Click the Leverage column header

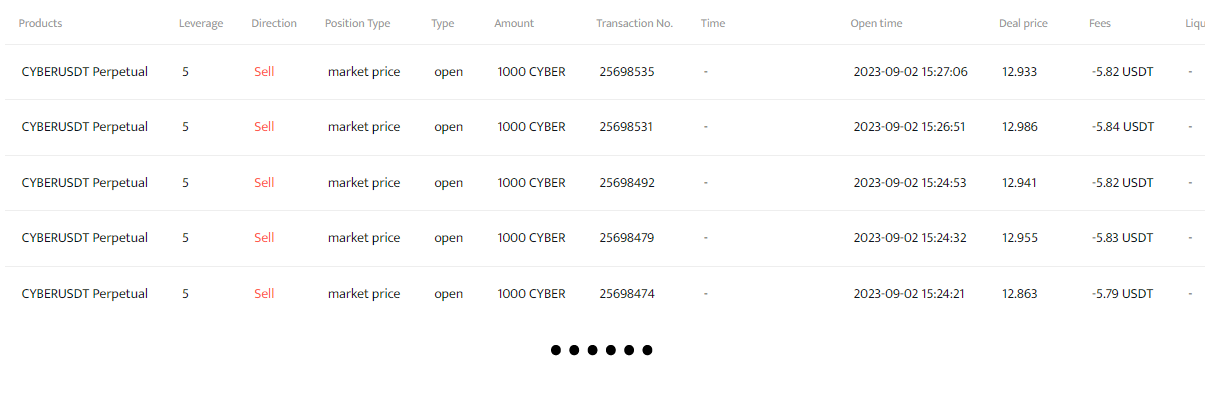pyautogui.click(x=201, y=23)
